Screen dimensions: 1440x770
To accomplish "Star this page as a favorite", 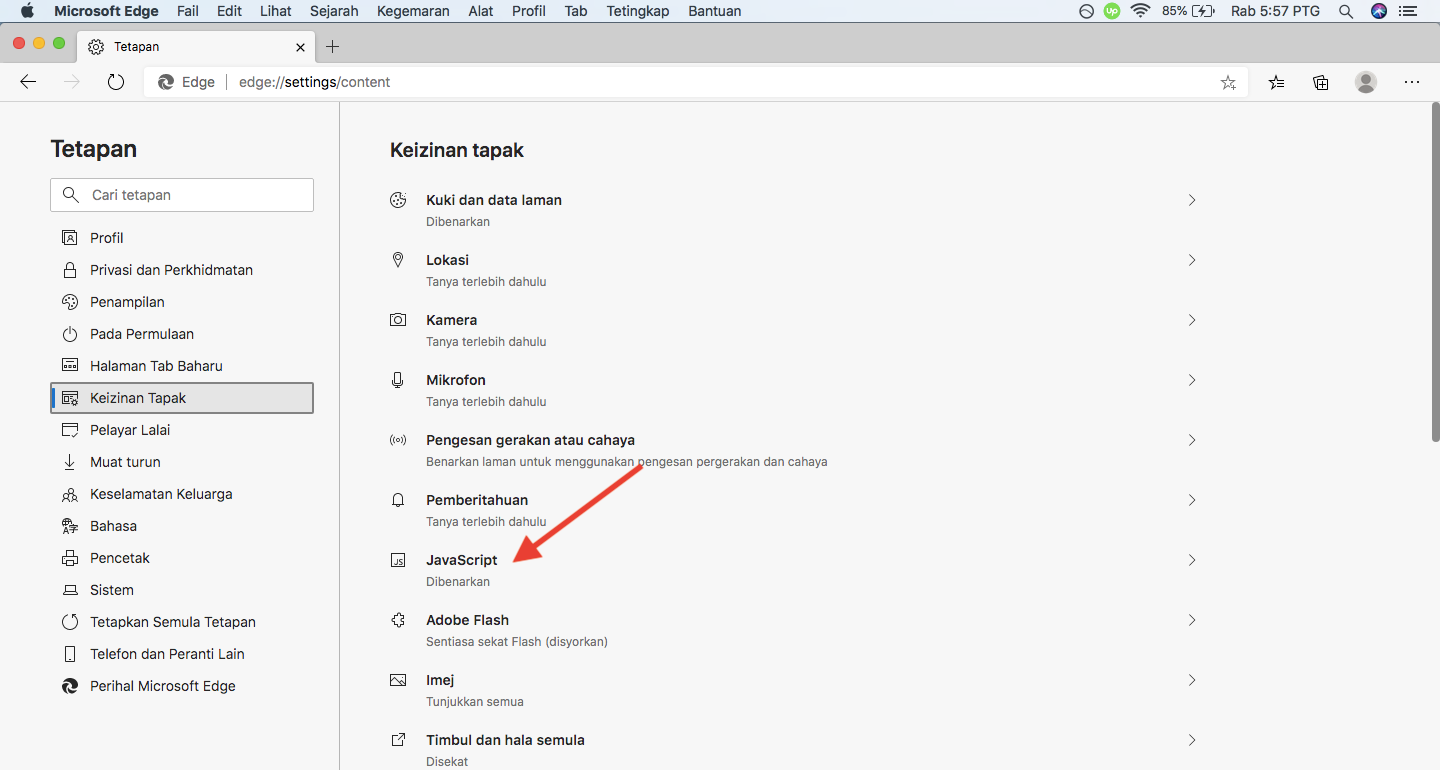I will pos(1228,83).
